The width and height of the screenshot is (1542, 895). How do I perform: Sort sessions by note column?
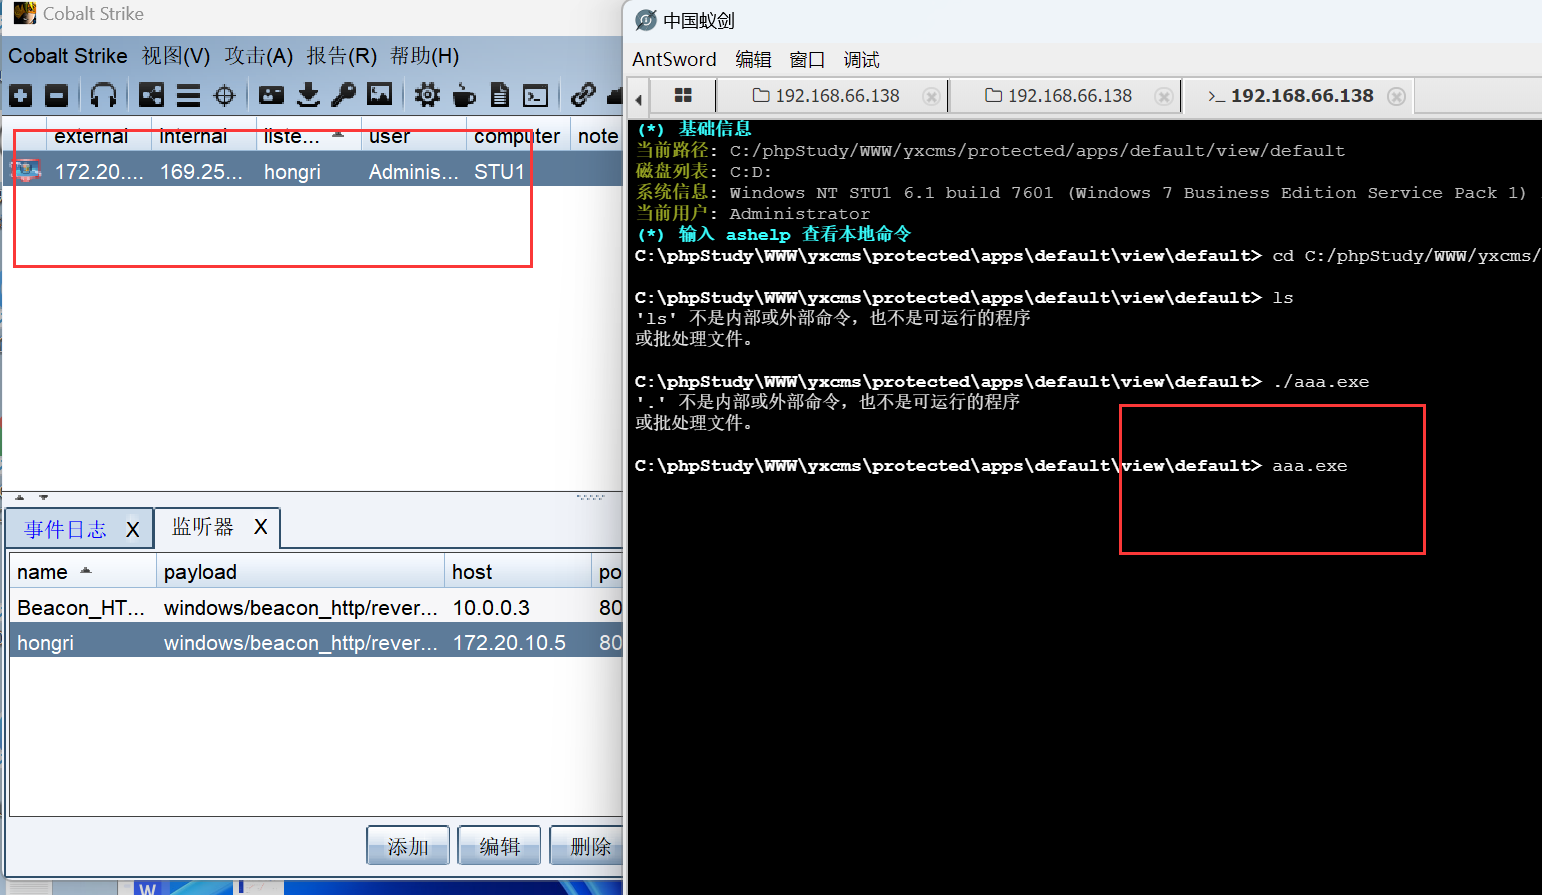point(598,136)
